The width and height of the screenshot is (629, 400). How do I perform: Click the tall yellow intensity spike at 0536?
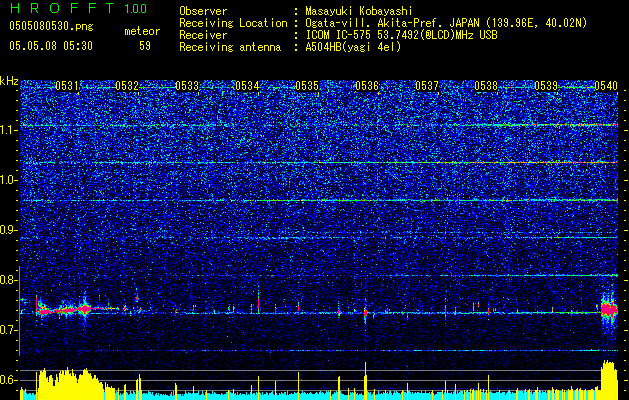(x=365, y=380)
